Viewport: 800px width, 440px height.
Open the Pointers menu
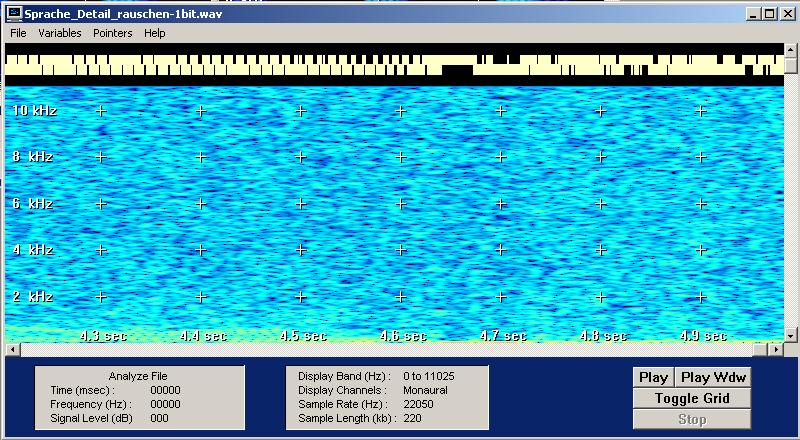(x=113, y=33)
